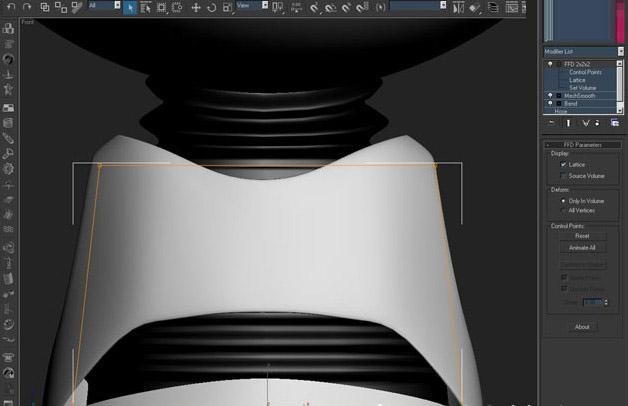Screen dimensions: 628x406
Task: Click the Offset spinner arrows
Action: click(606, 302)
